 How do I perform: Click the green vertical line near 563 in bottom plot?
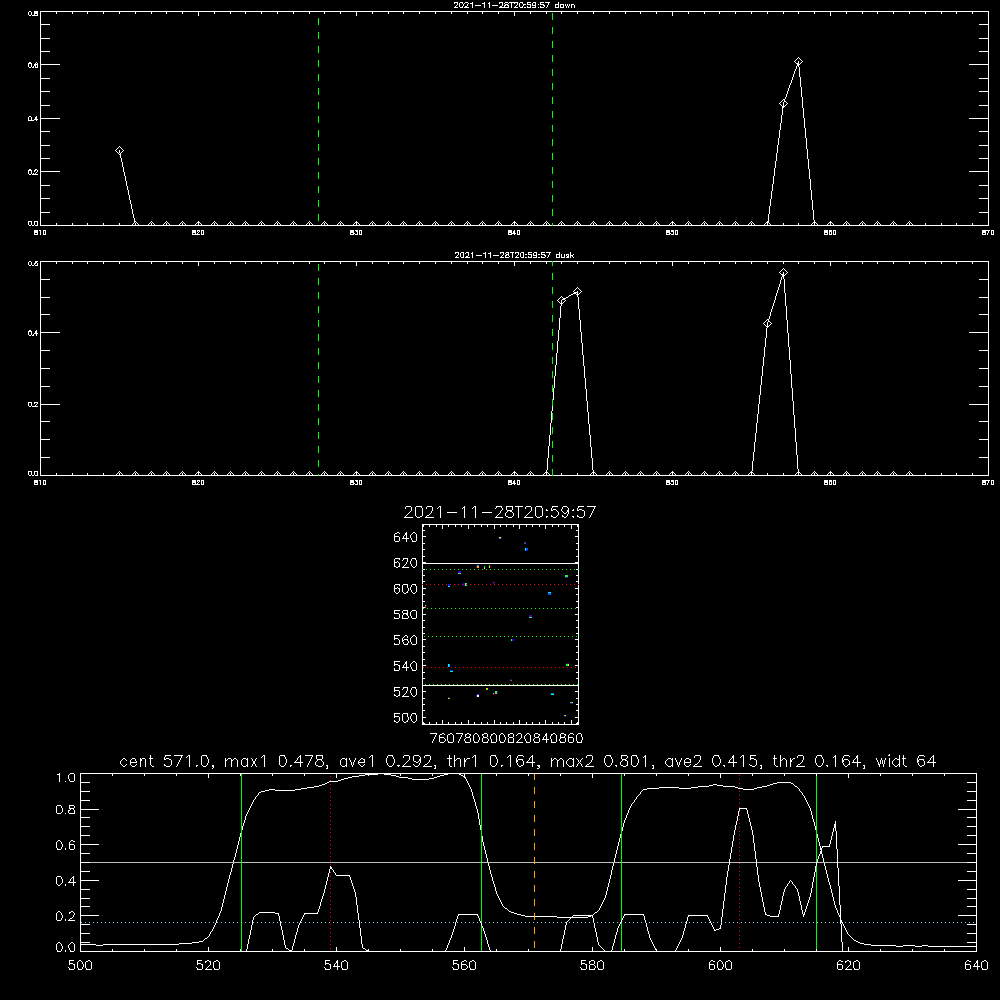tap(482, 861)
